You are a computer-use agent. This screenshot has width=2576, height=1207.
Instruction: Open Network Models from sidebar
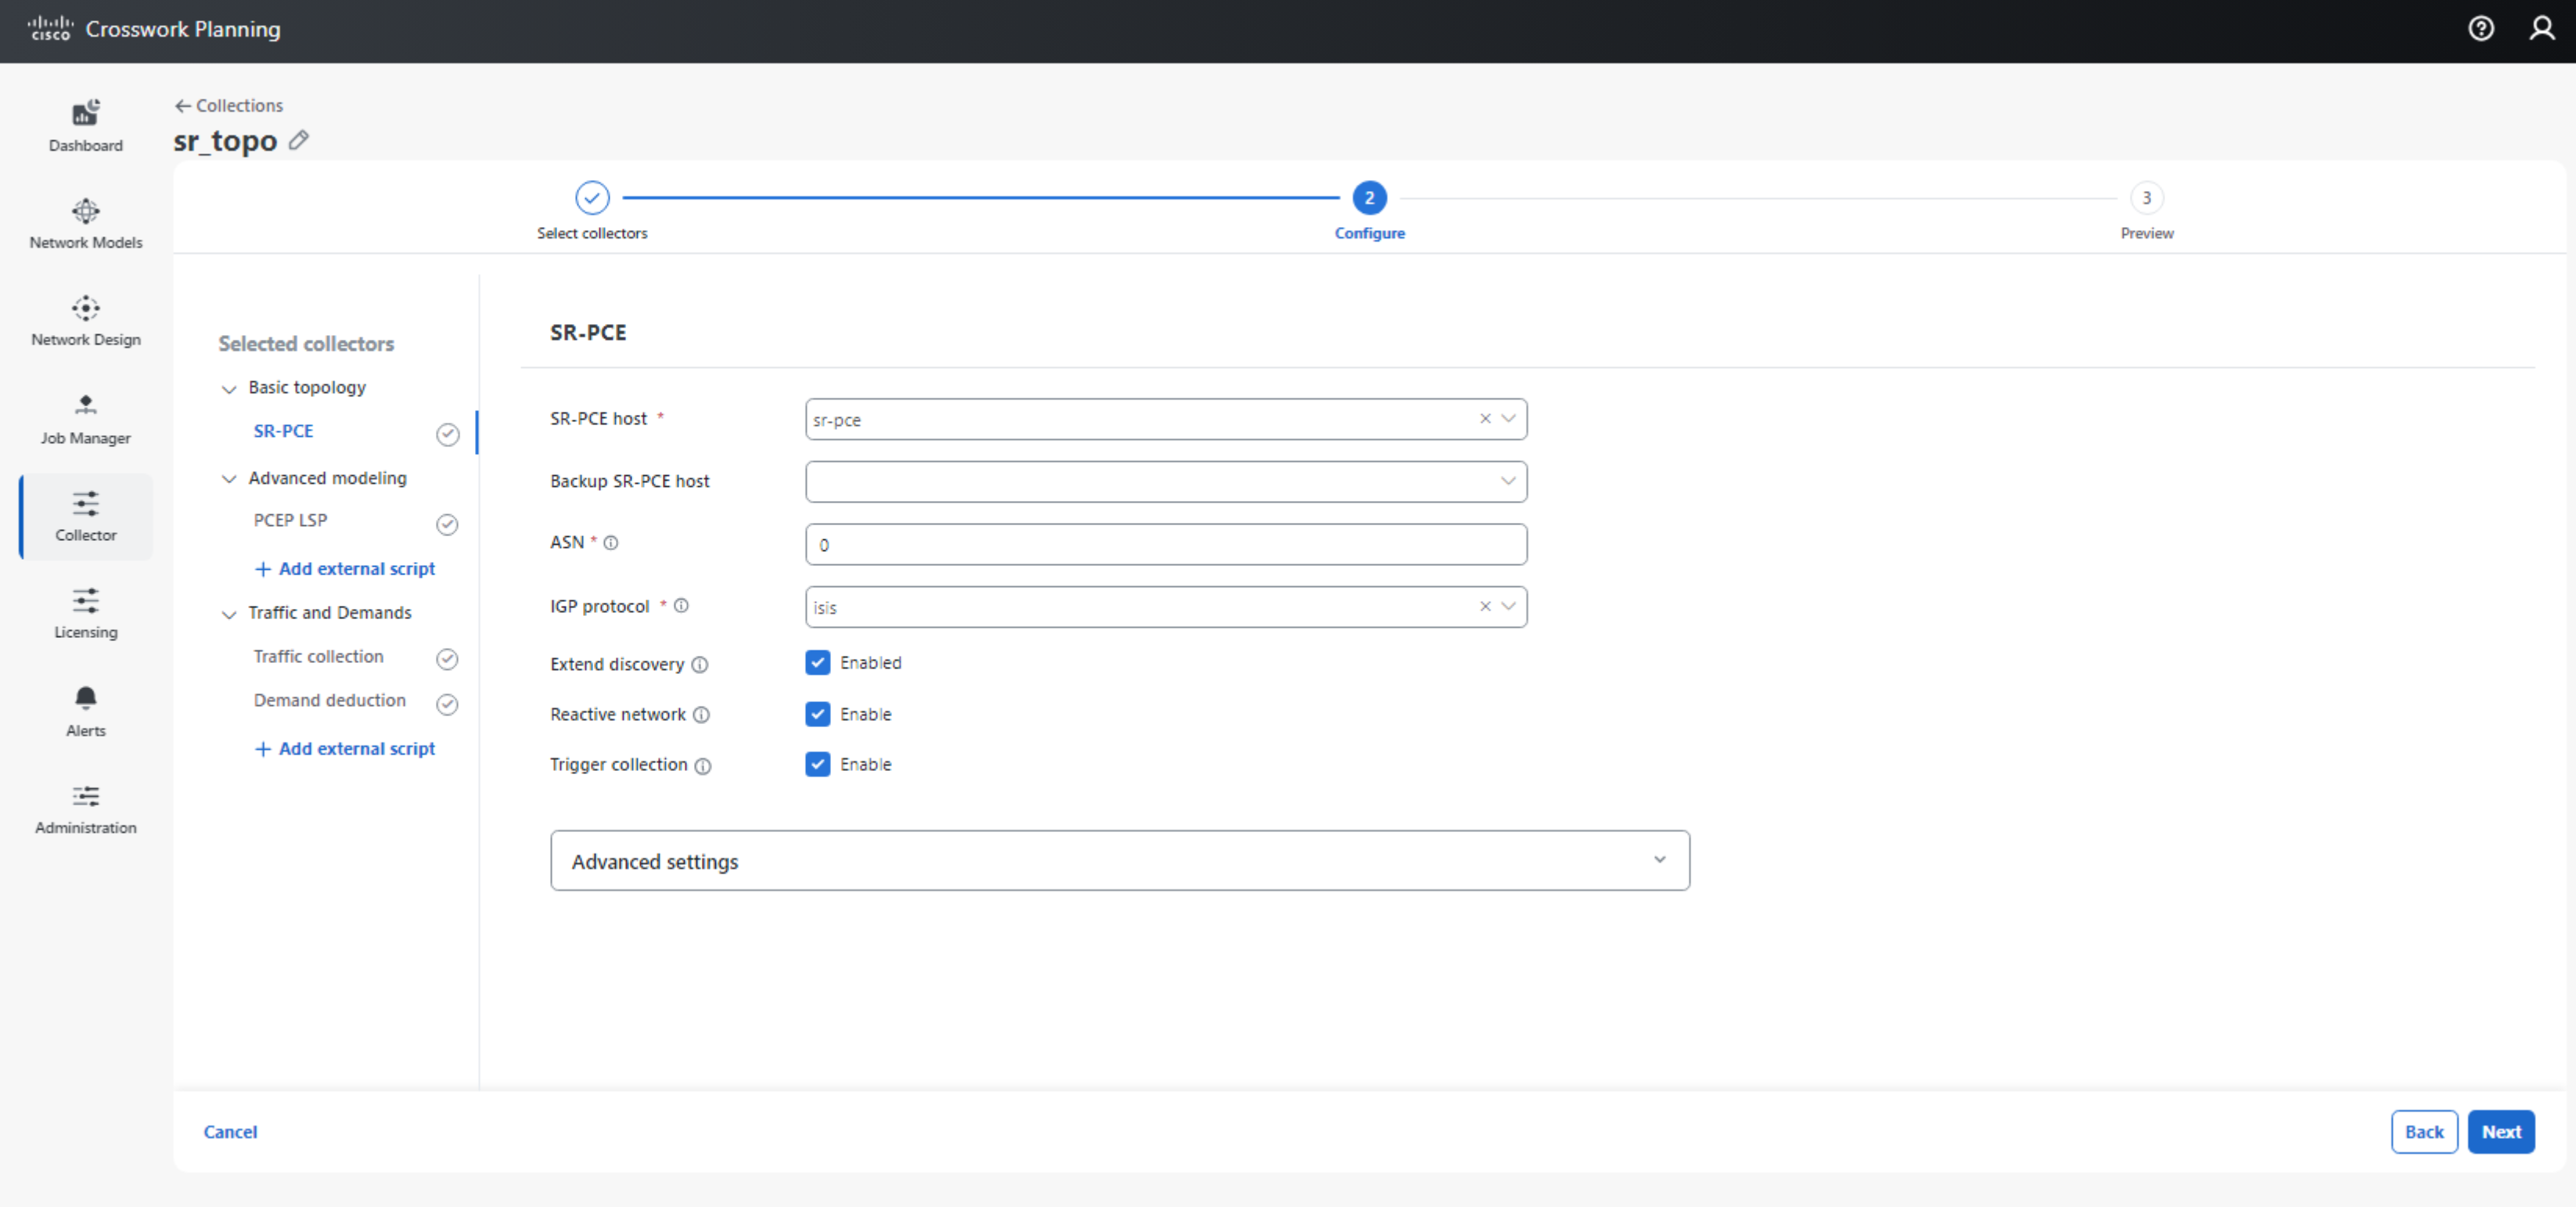pos(86,224)
